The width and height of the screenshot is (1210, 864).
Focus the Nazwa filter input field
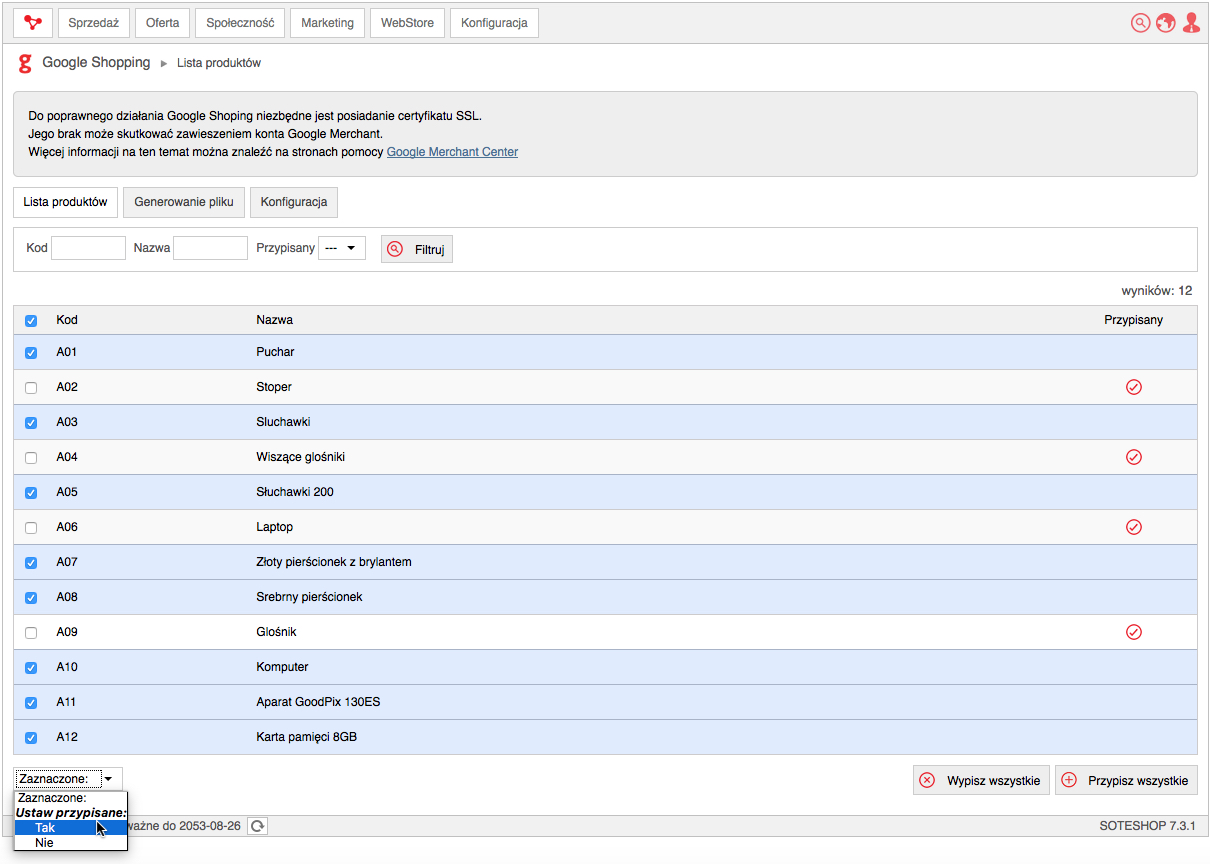[210, 248]
